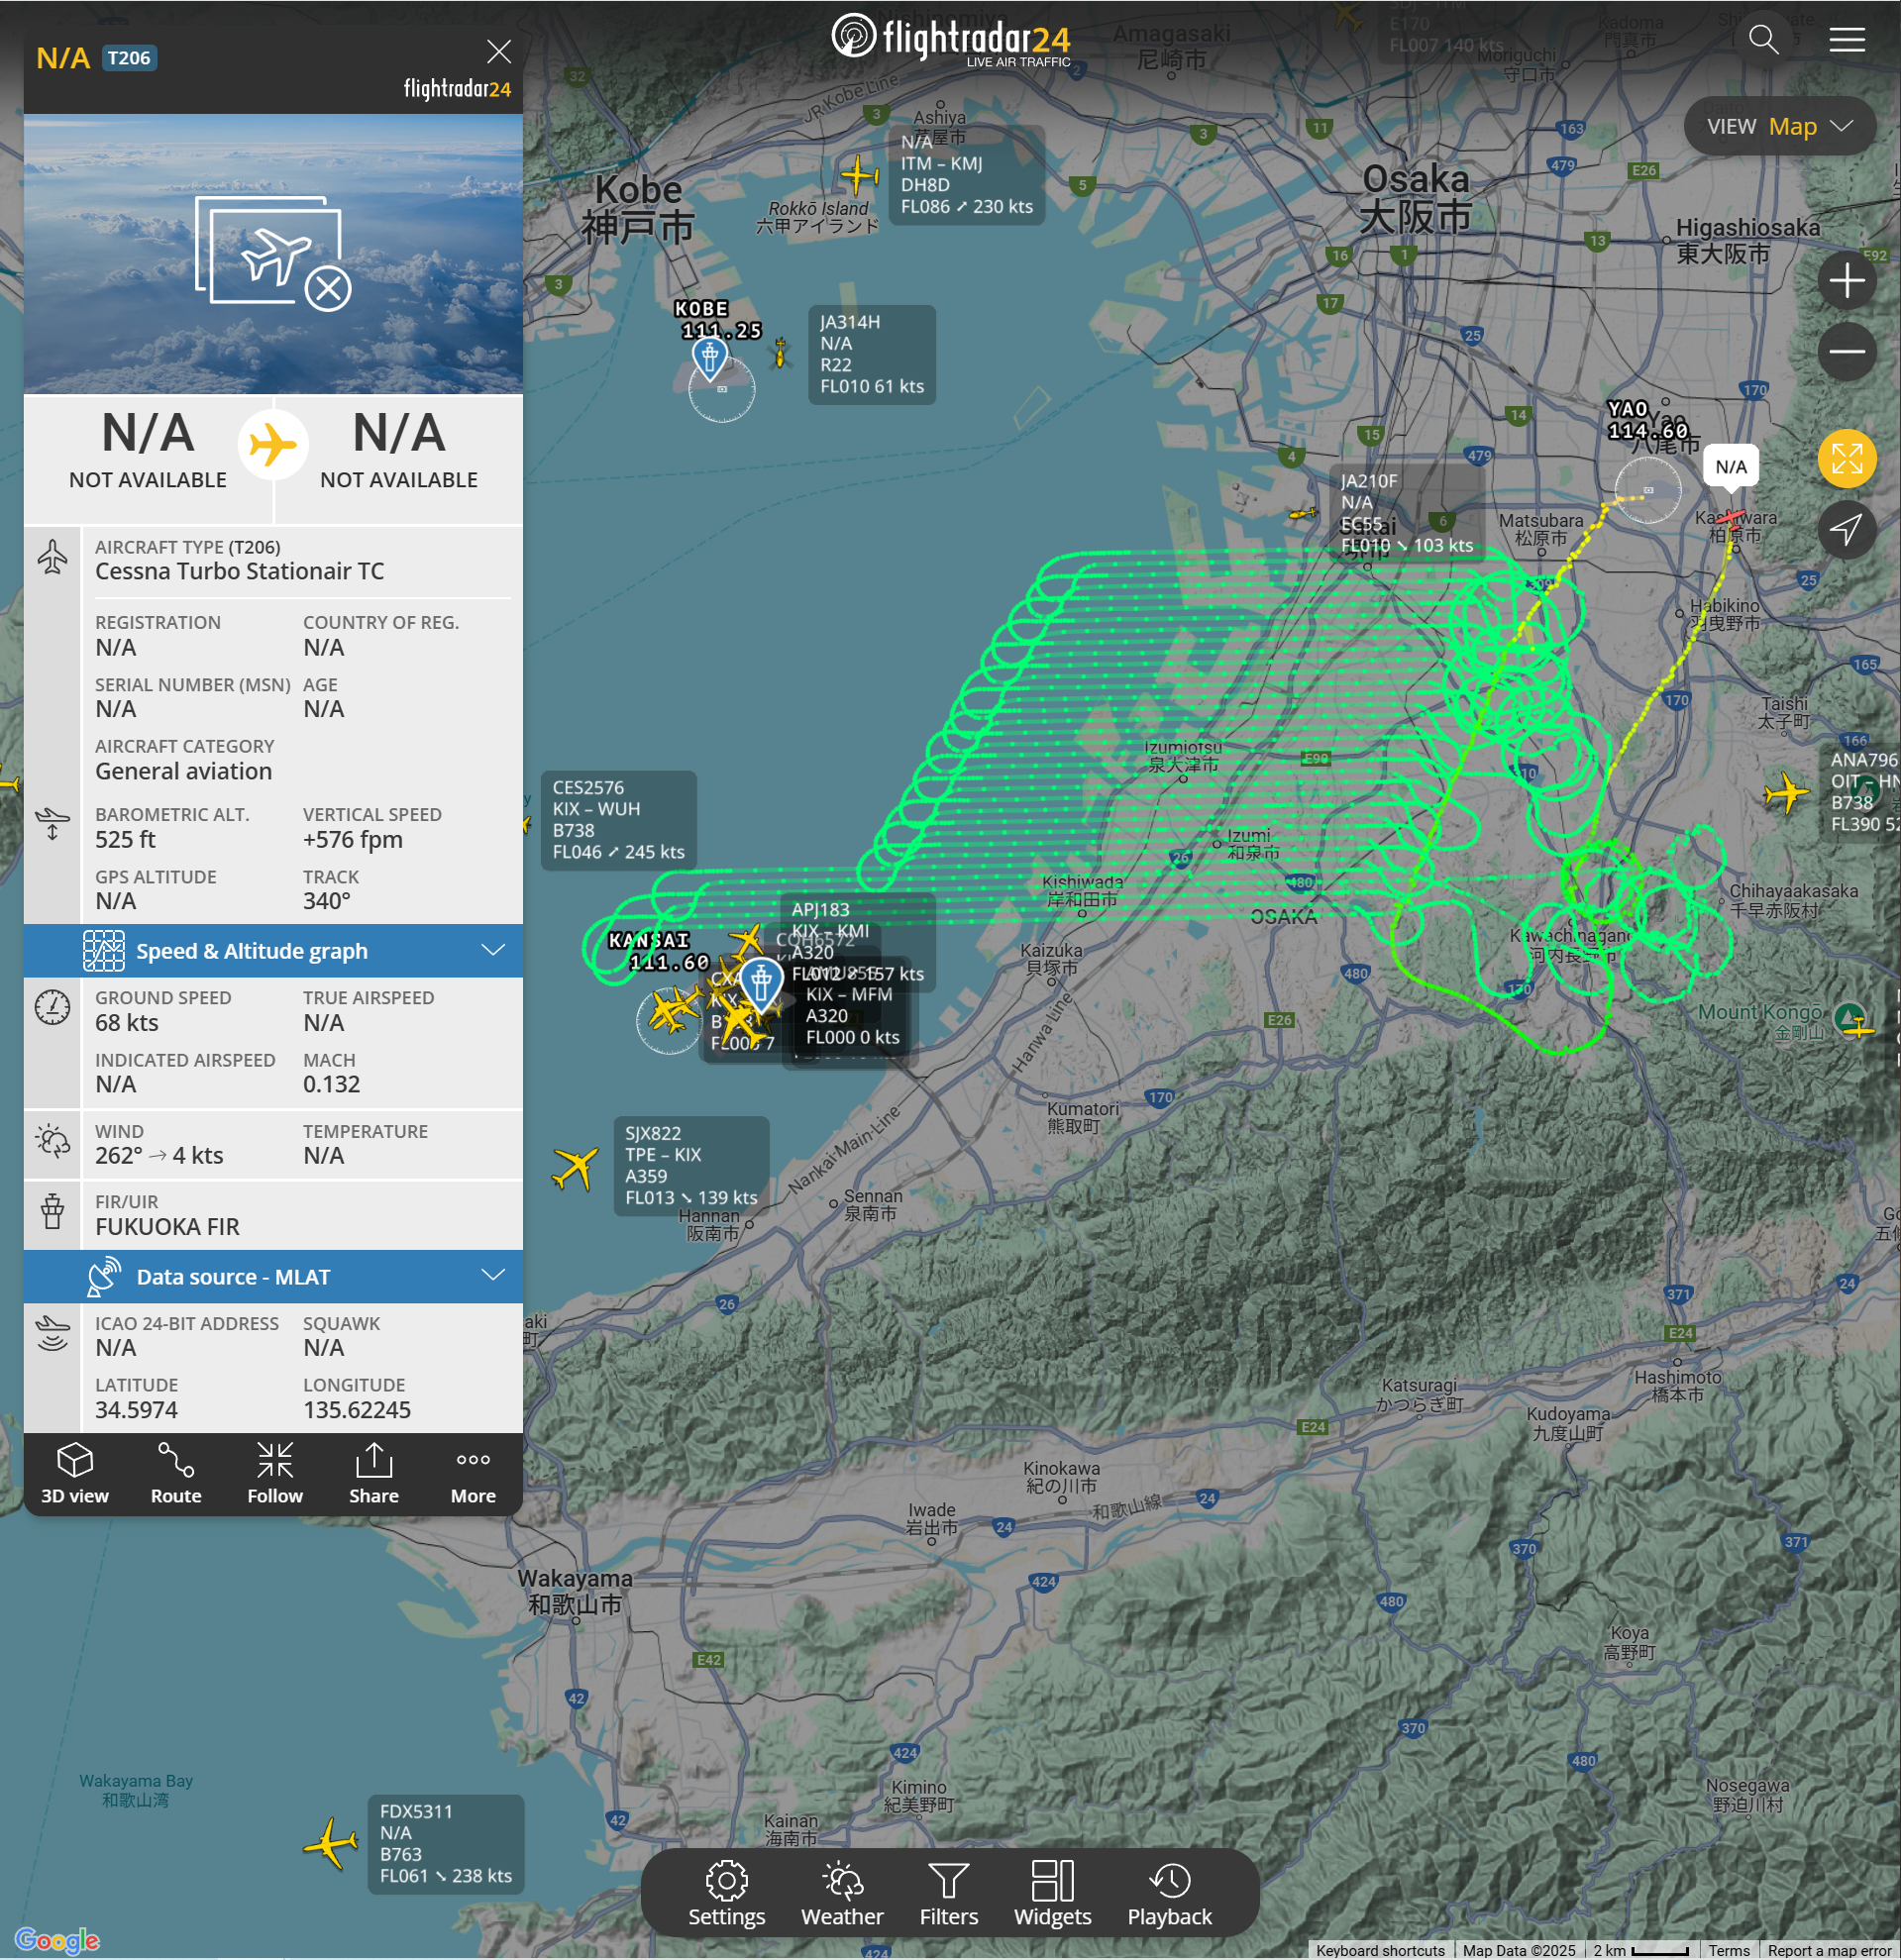Close the N/A T206 flight panel
This screenshot has width=1901, height=1960.
(498, 52)
